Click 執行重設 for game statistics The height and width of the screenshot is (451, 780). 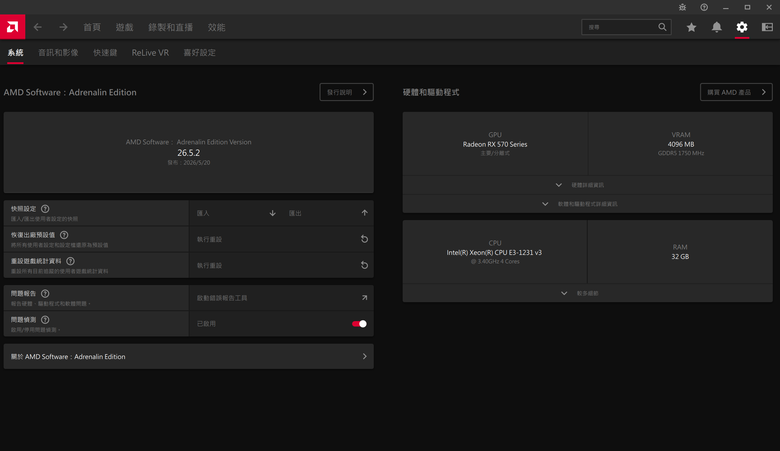click(x=209, y=266)
